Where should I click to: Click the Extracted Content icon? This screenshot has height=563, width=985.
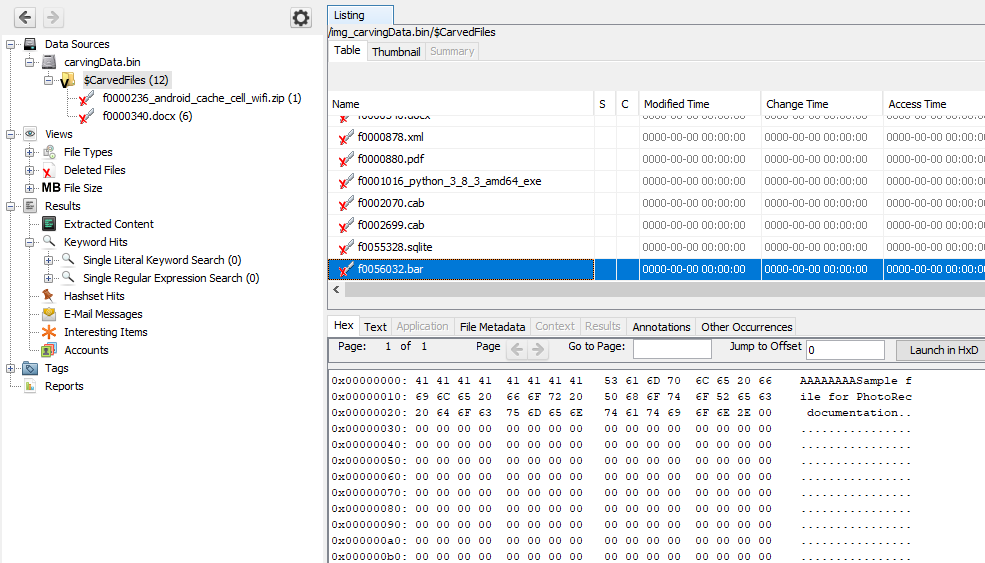(x=48, y=224)
